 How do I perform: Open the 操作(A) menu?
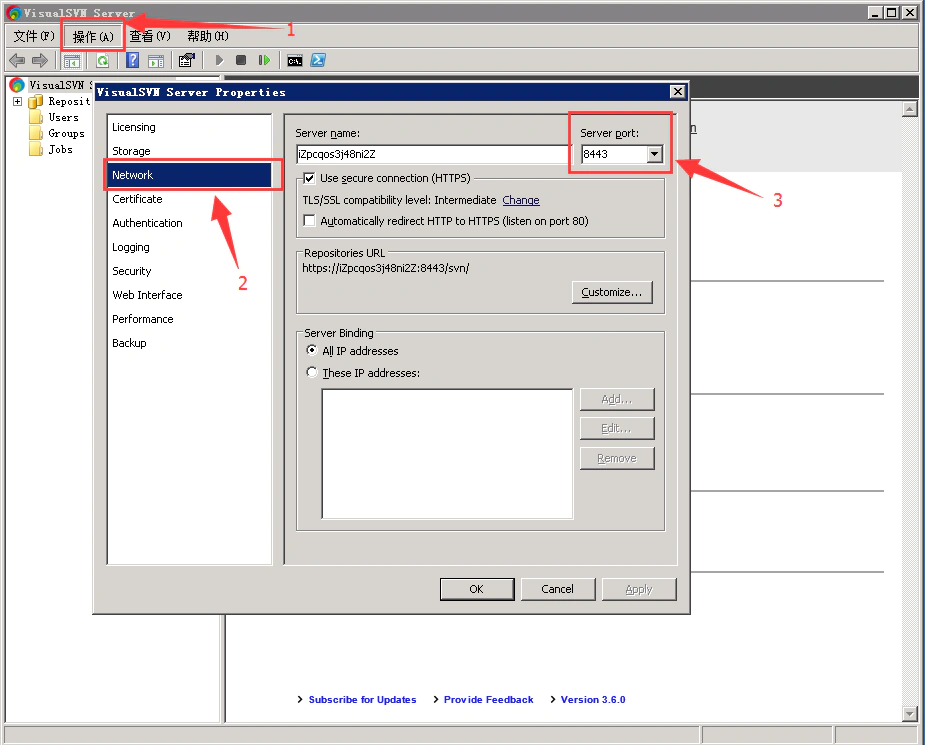93,37
